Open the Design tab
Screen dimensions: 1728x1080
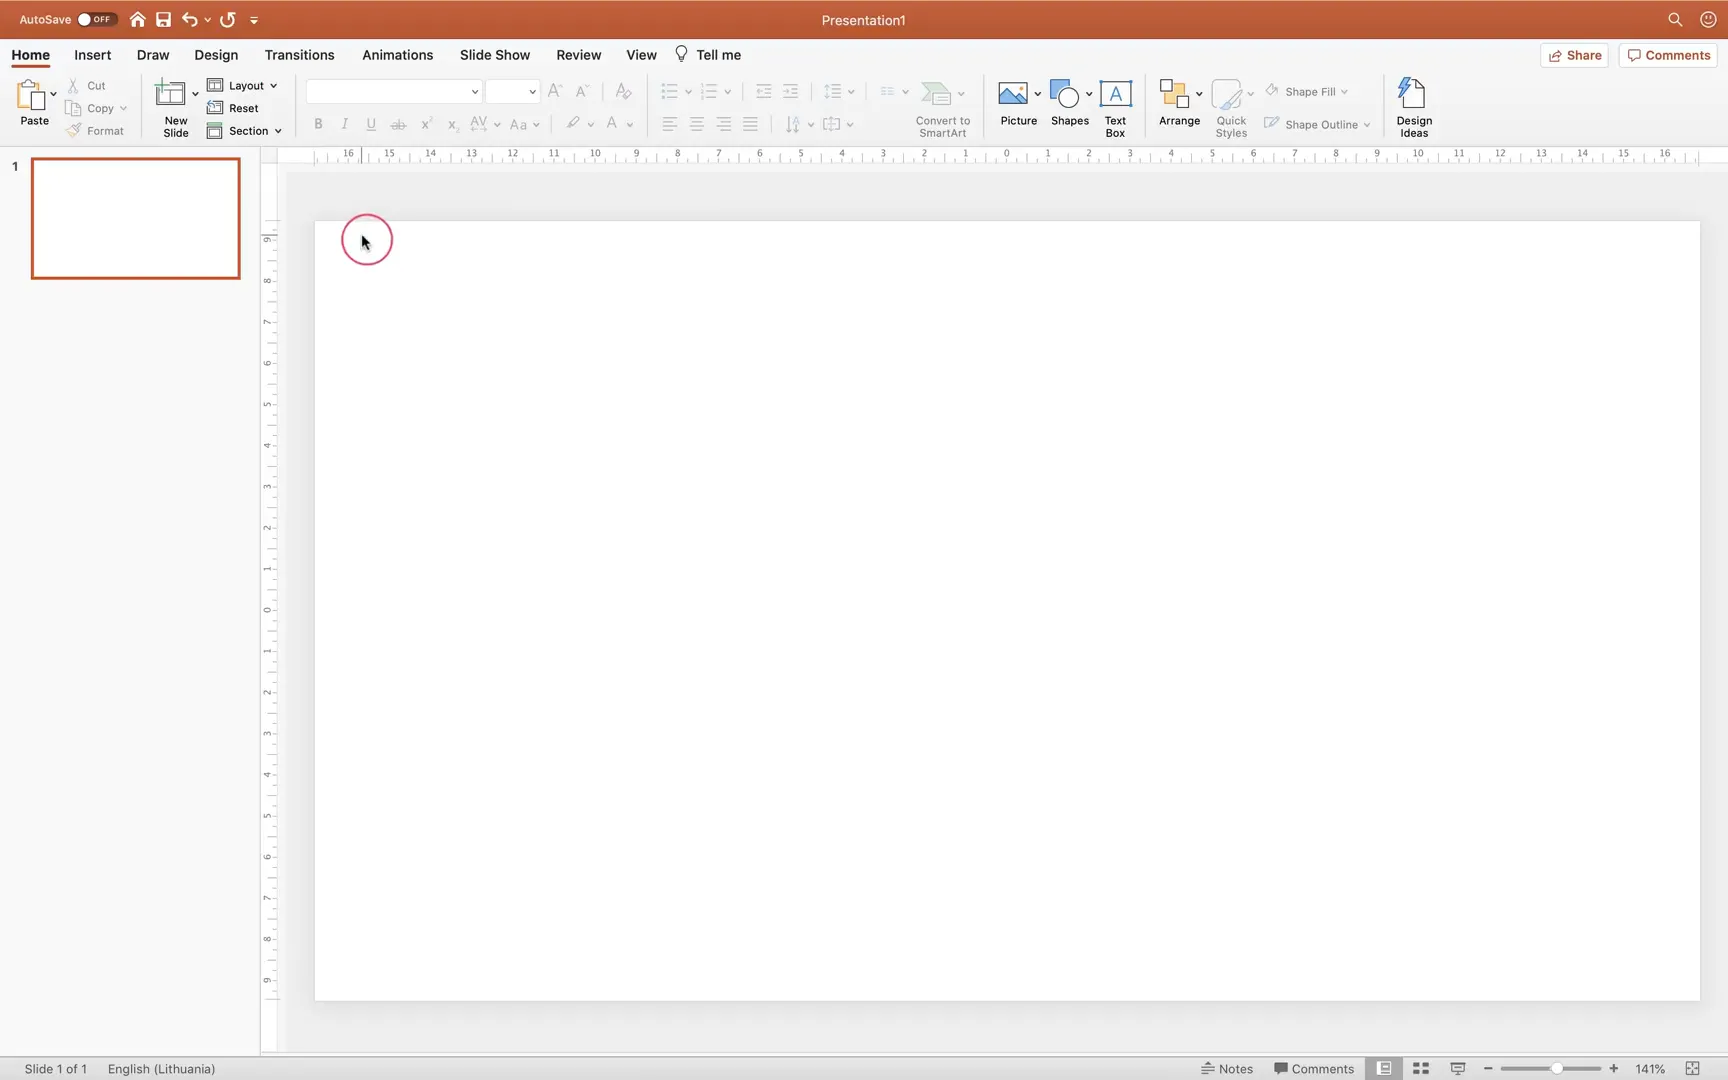click(216, 55)
